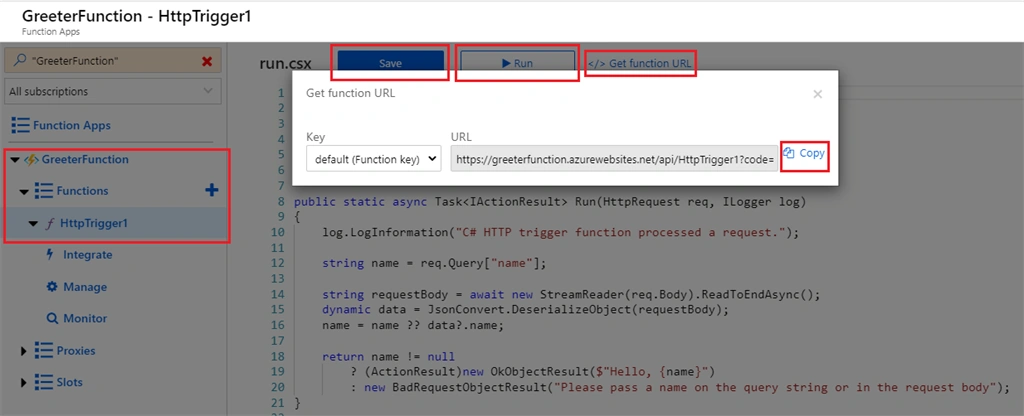The width and height of the screenshot is (1024, 416).
Task: Click the HttpTrigger1 function f icon
Action: (x=50, y=223)
